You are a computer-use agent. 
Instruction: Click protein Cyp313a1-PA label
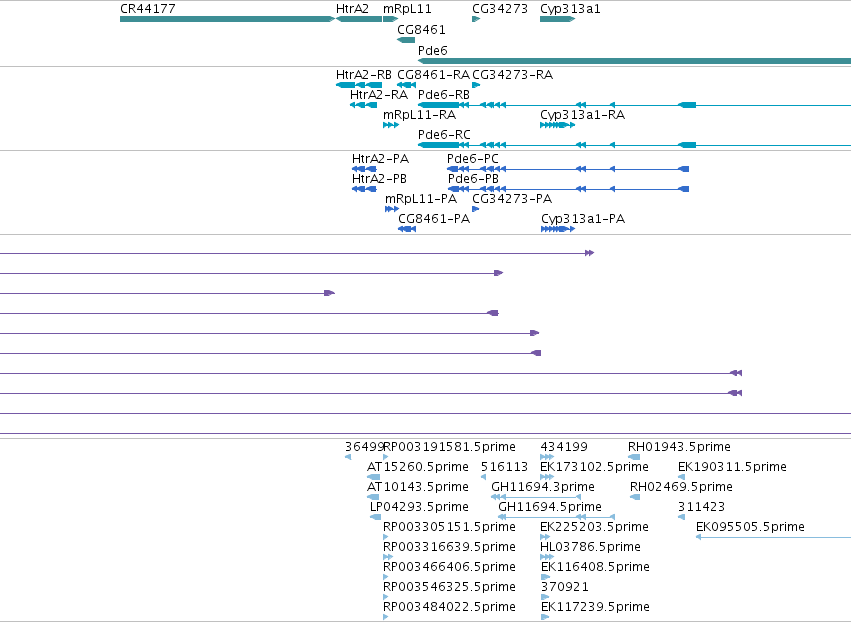583,219
